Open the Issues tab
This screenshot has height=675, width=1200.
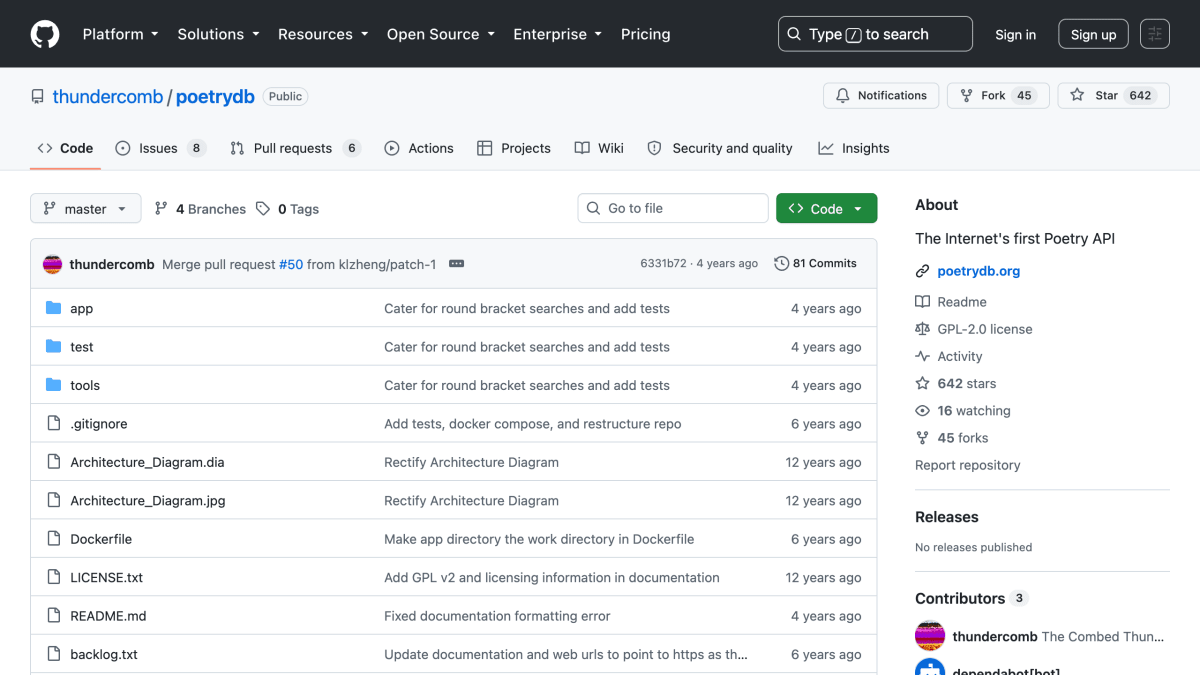click(160, 148)
